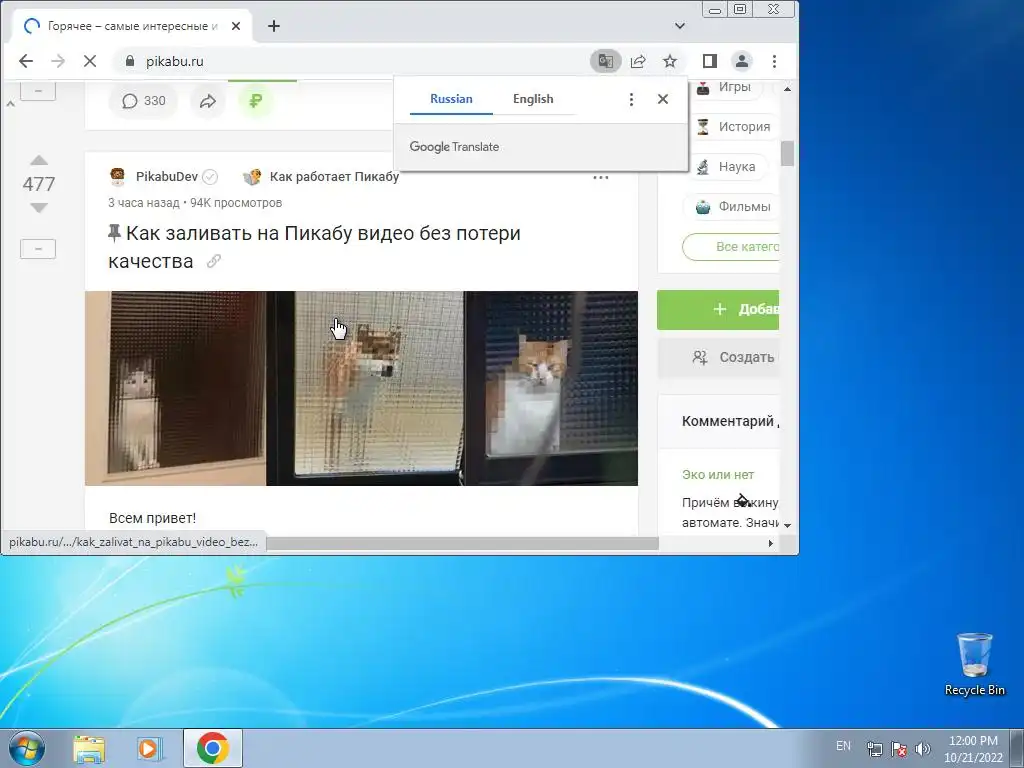Open Как работает Пикабу community link

[334, 177]
